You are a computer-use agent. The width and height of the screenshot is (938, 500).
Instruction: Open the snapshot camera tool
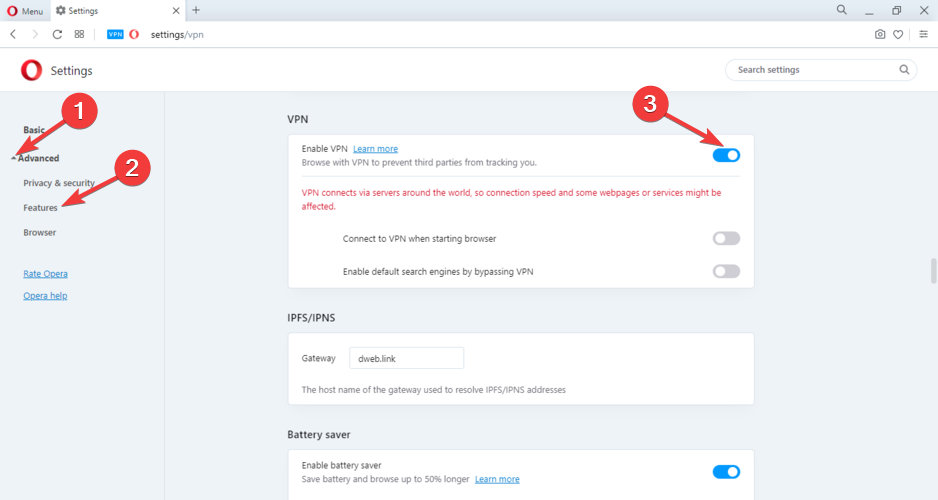[x=880, y=34]
